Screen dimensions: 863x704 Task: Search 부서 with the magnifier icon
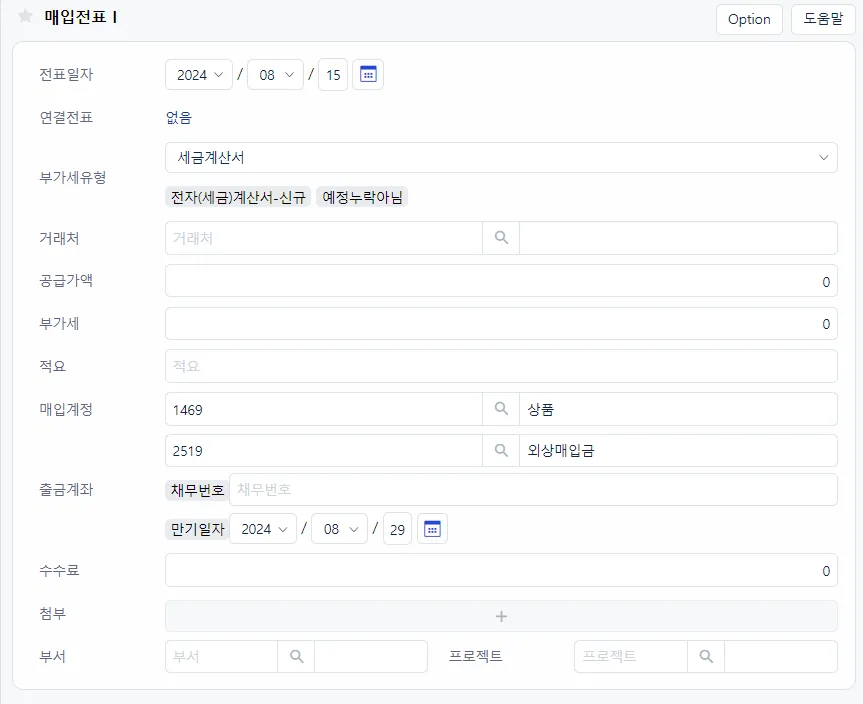coord(296,656)
